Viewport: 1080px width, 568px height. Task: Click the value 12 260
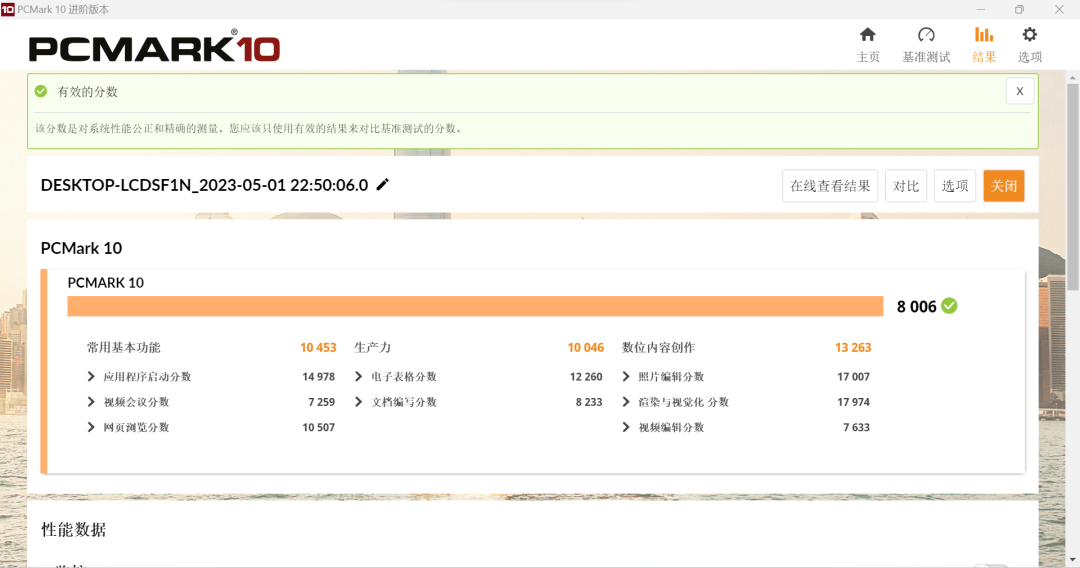tap(586, 377)
